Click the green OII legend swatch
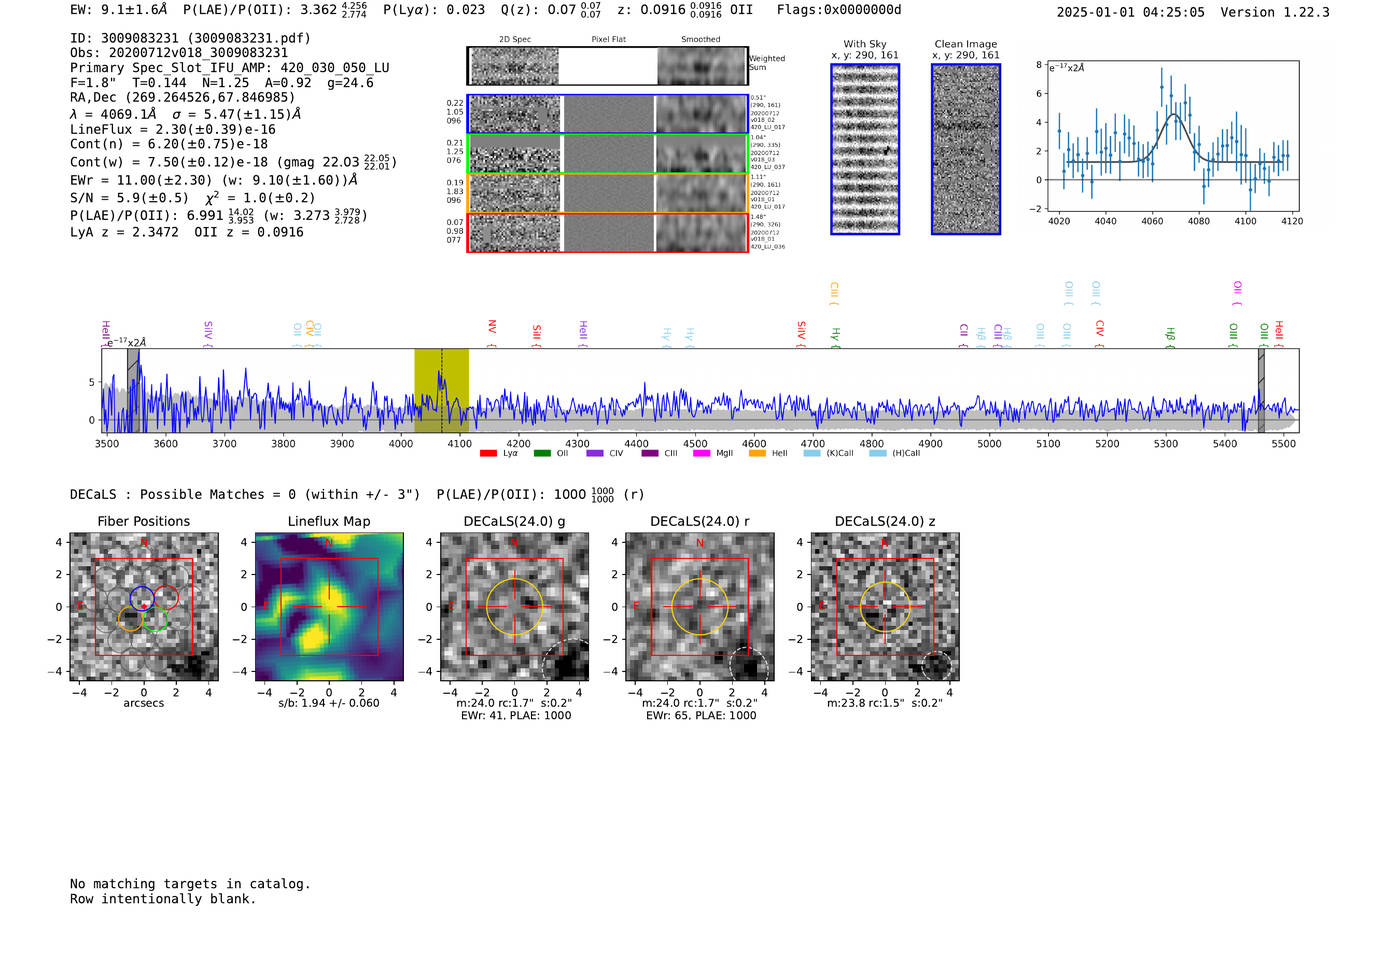This screenshot has width=1400, height=953. point(542,453)
